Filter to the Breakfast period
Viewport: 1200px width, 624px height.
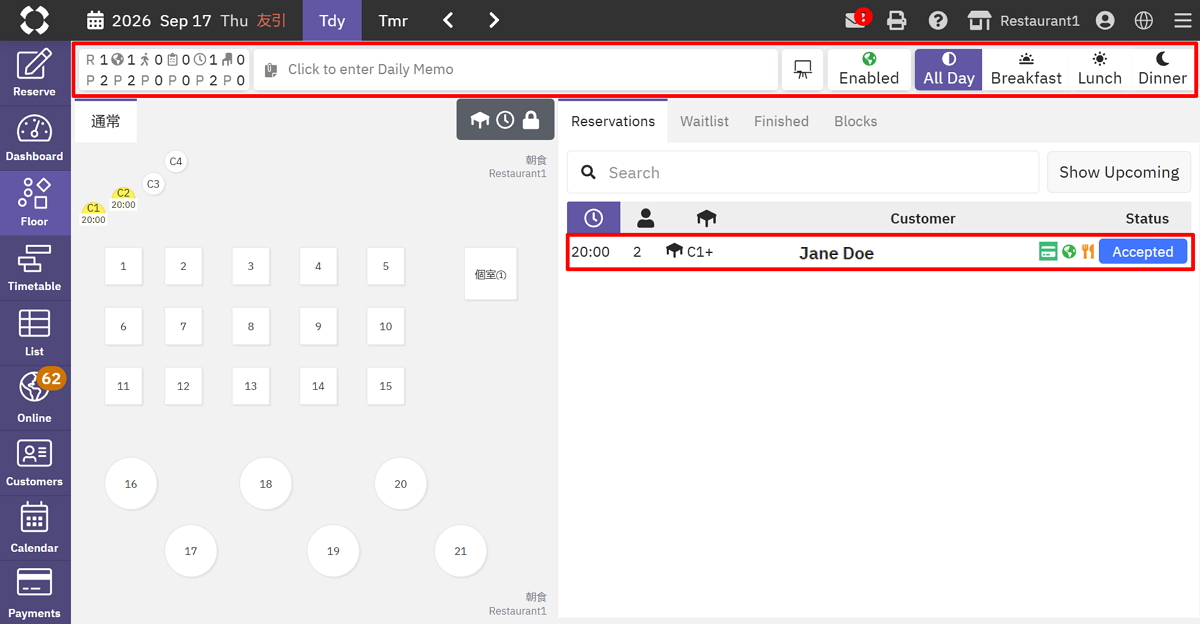coord(1026,70)
